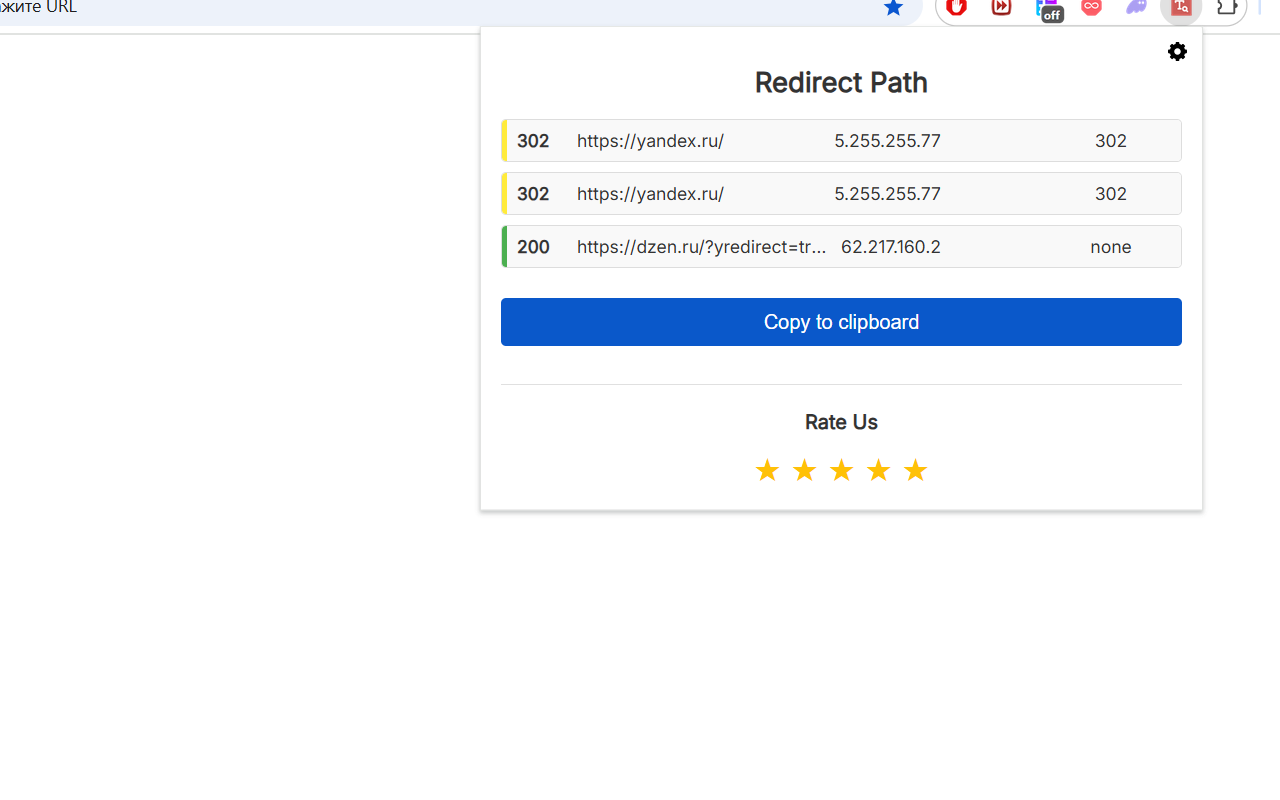Click Copy to clipboard button
1280x800 pixels.
[x=841, y=322]
